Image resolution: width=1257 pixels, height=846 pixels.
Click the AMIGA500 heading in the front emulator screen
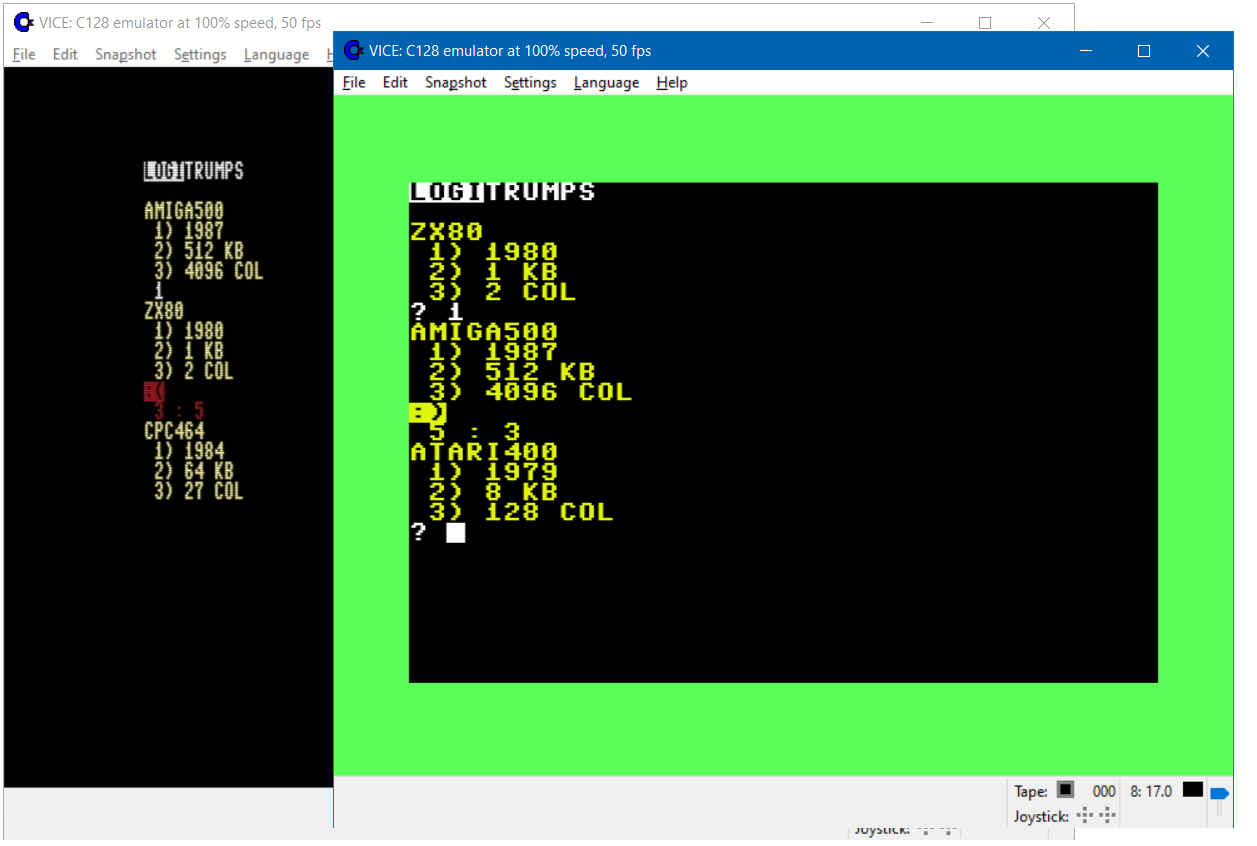[x=484, y=332]
